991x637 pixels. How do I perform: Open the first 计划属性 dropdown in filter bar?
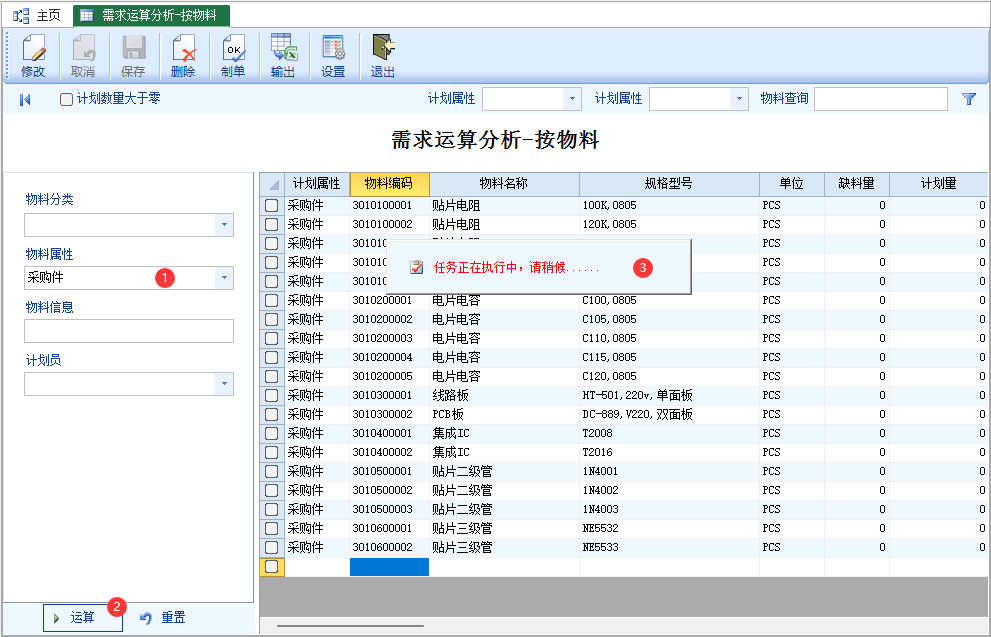tap(572, 99)
